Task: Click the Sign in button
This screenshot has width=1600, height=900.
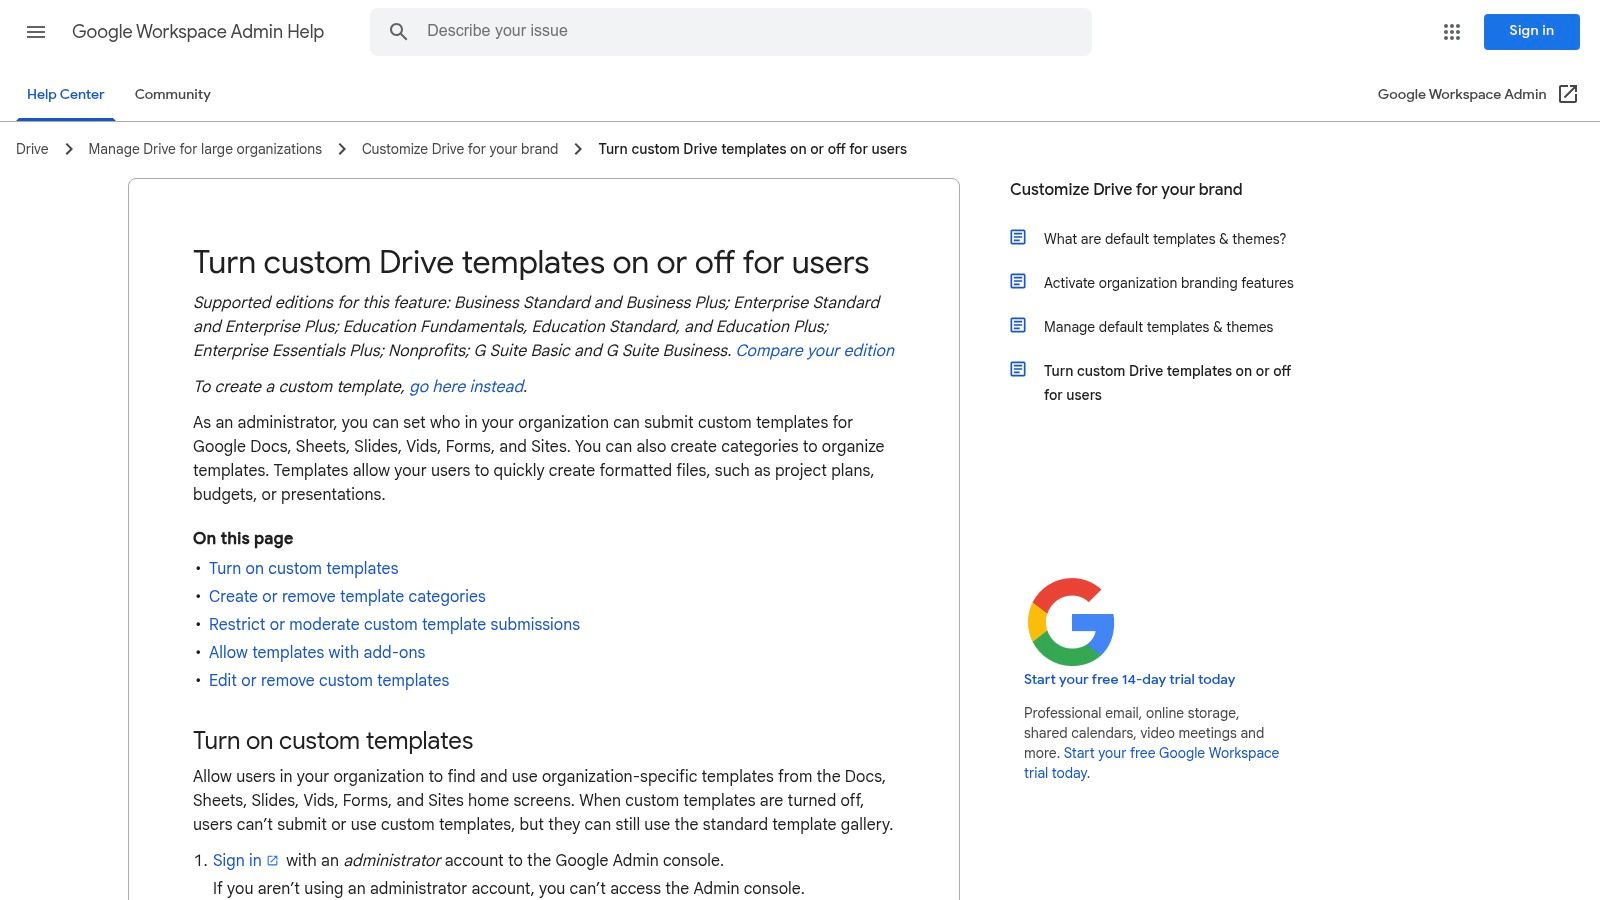Action: click(1531, 31)
